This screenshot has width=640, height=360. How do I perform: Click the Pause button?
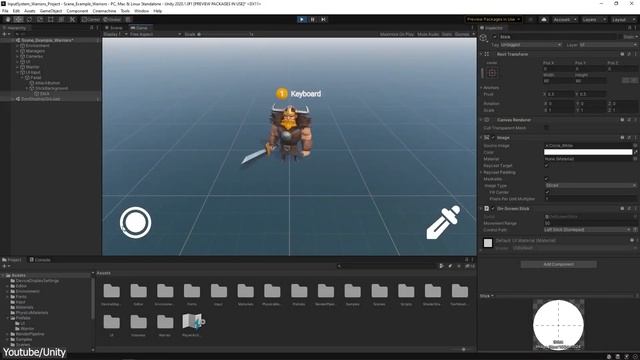(x=313, y=19)
